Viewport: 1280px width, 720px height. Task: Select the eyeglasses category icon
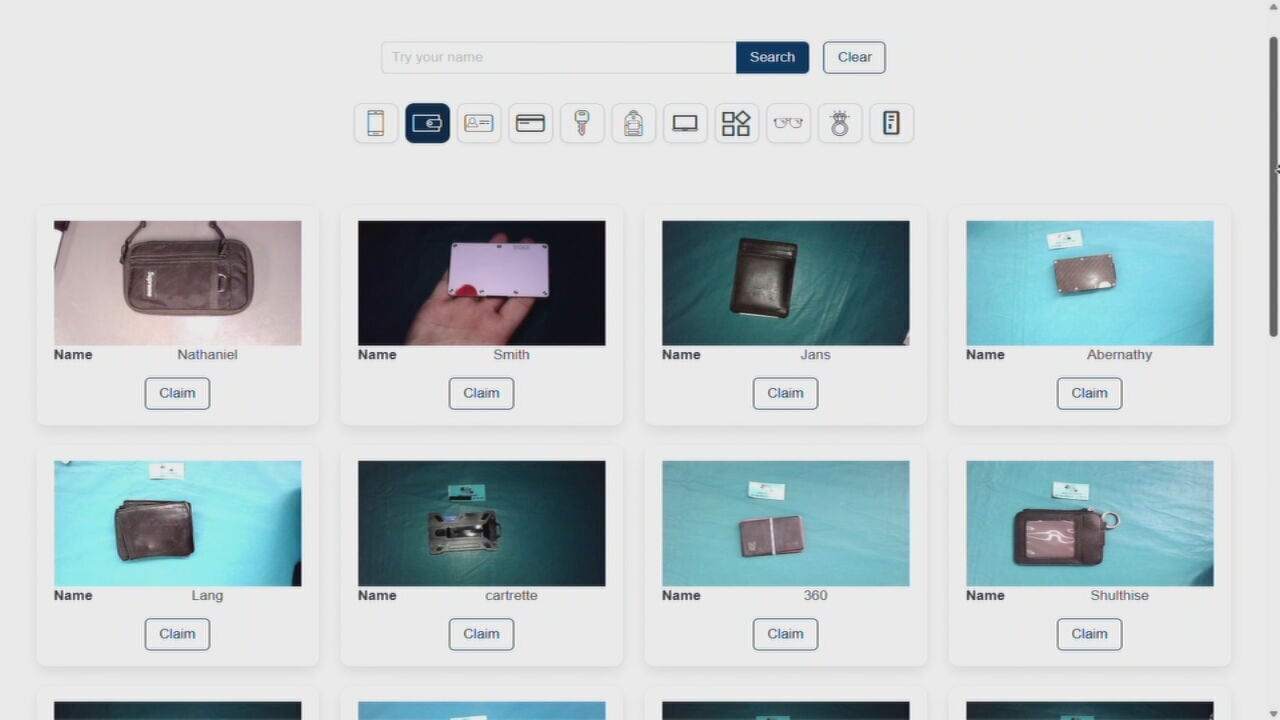[x=788, y=123]
